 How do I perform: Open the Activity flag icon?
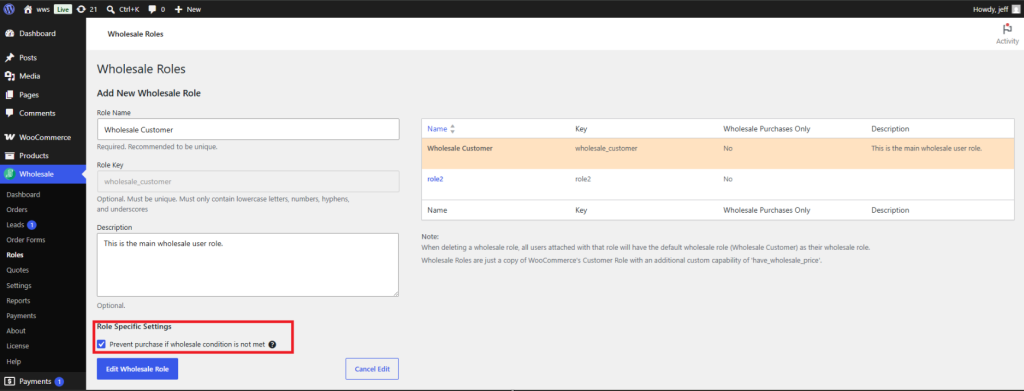1007,29
